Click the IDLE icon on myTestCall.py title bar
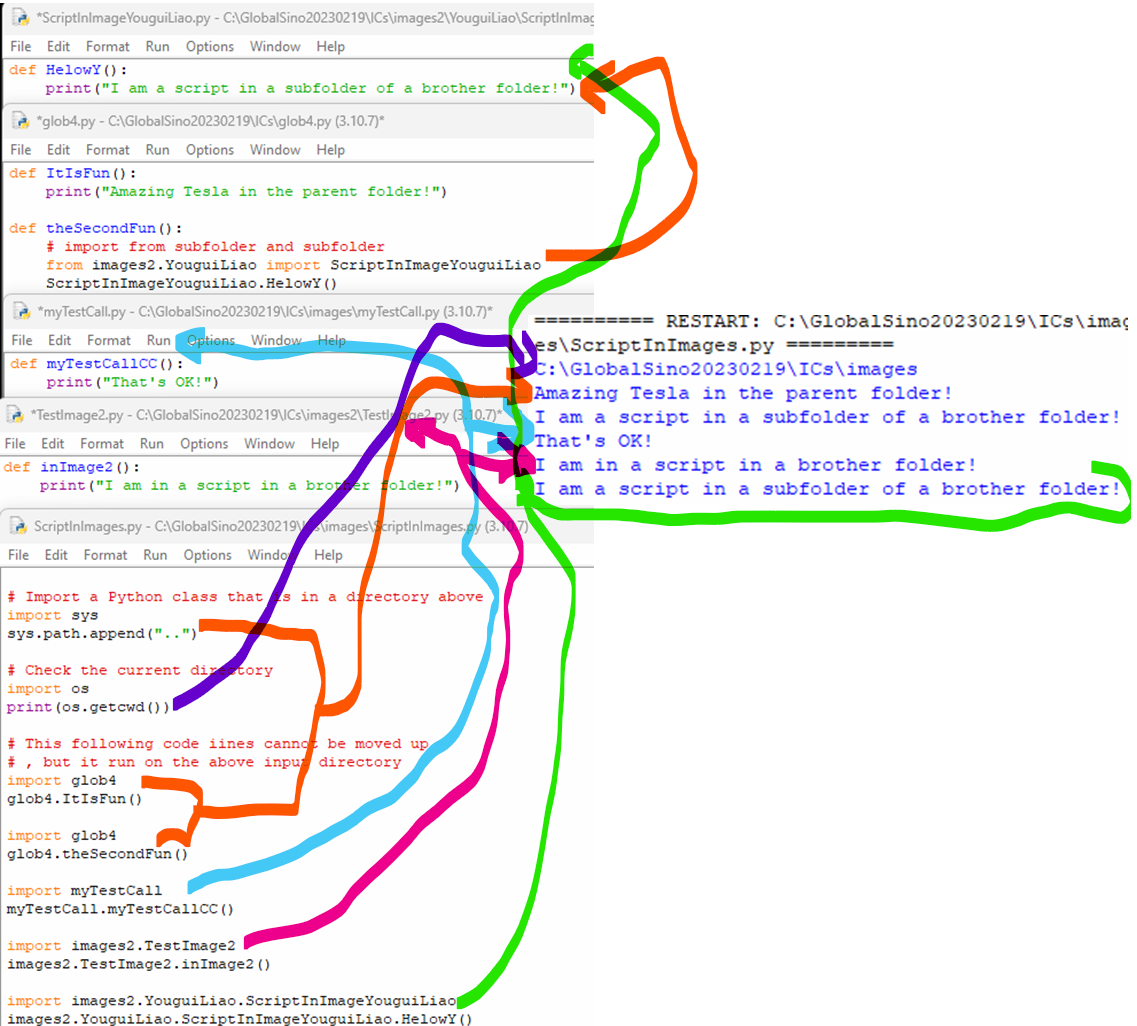Screen dimensions: 1137x1026 click(22, 312)
